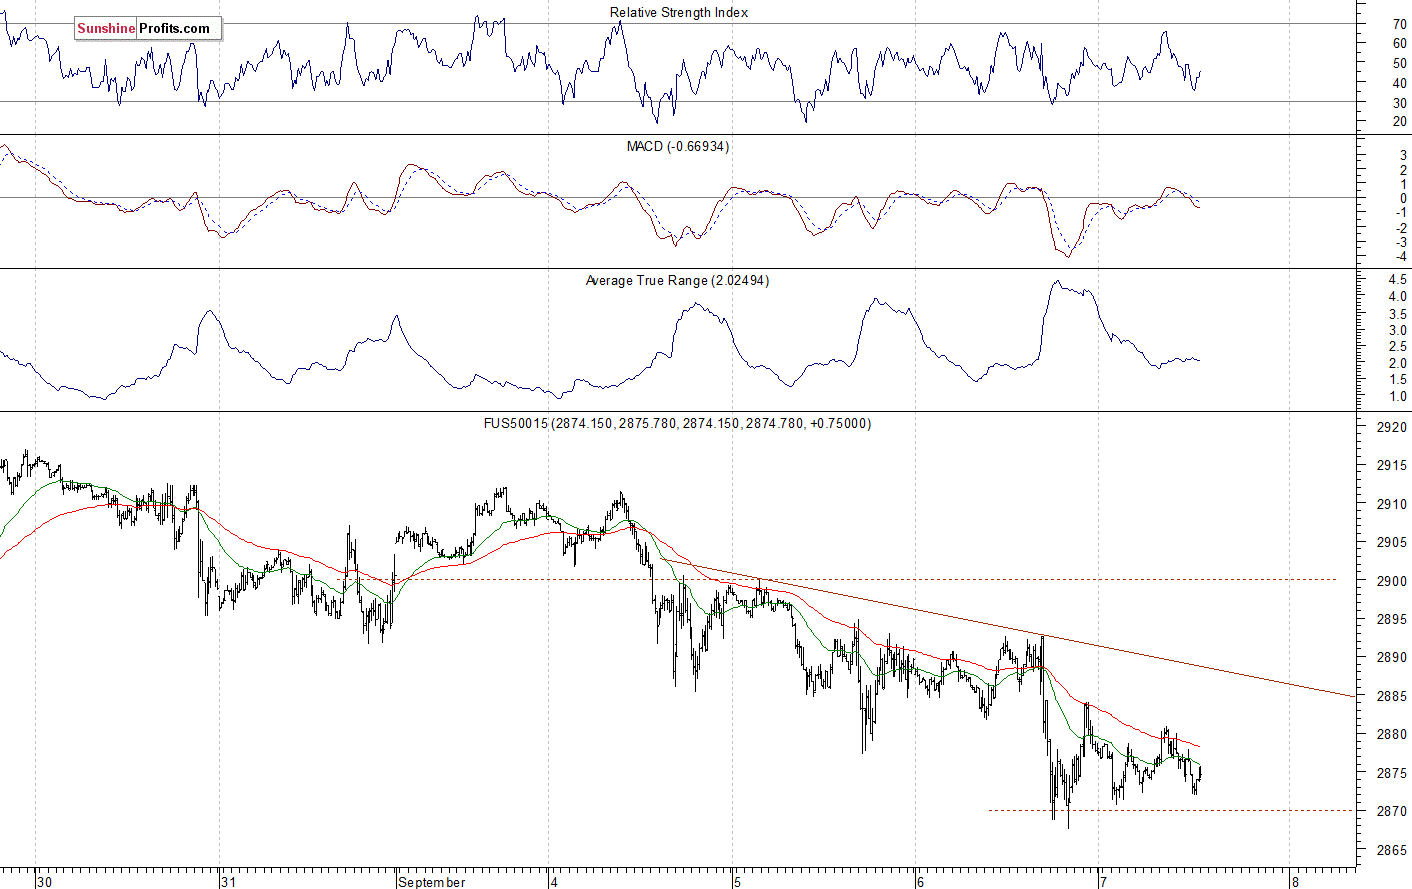
Task: Click the 7 date axis label
Action: (x=1103, y=882)
